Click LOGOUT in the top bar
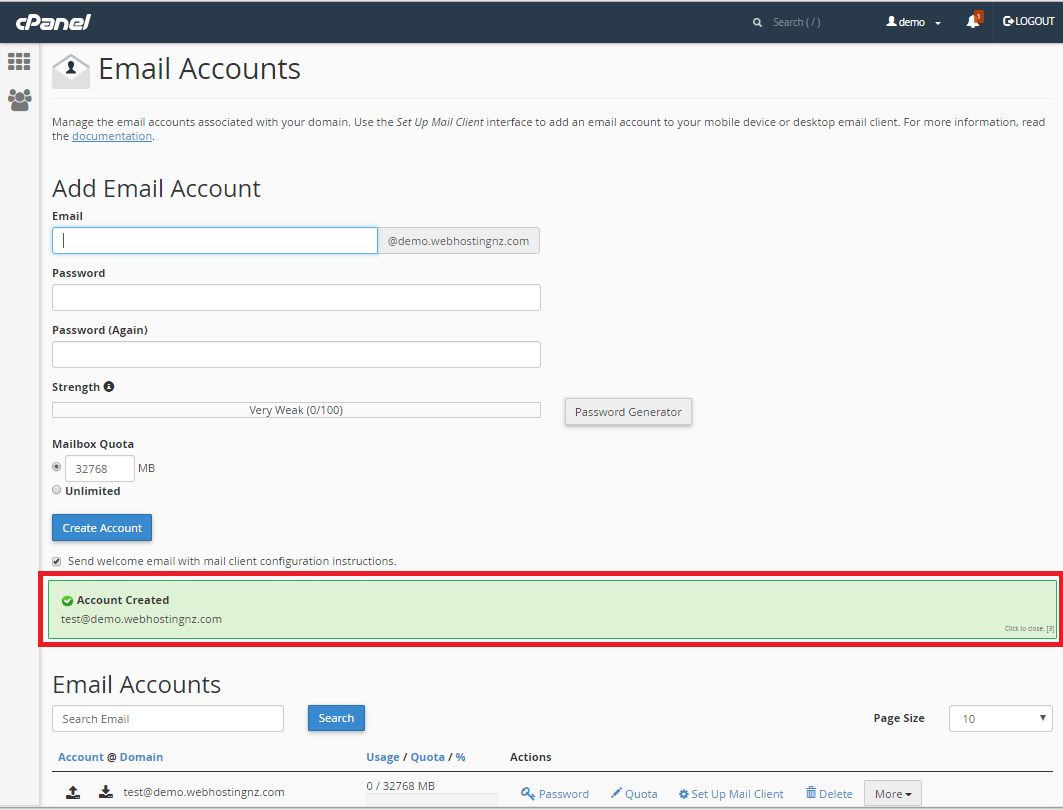This screenshot has width=1063, height=810. [1028, 20]
